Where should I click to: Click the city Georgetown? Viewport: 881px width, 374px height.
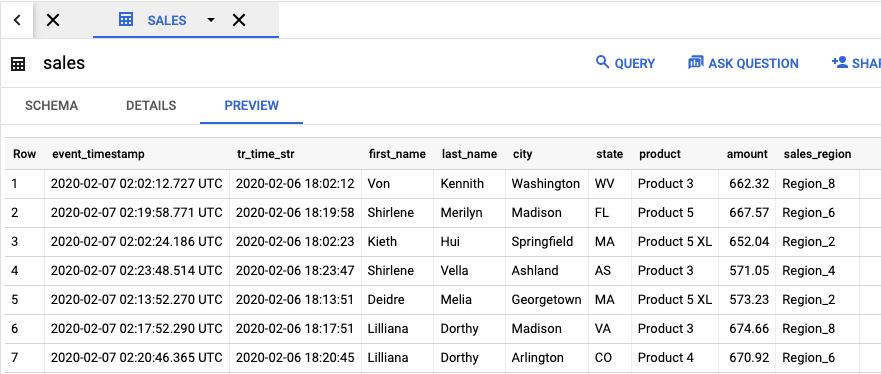(x=546, y=300)
